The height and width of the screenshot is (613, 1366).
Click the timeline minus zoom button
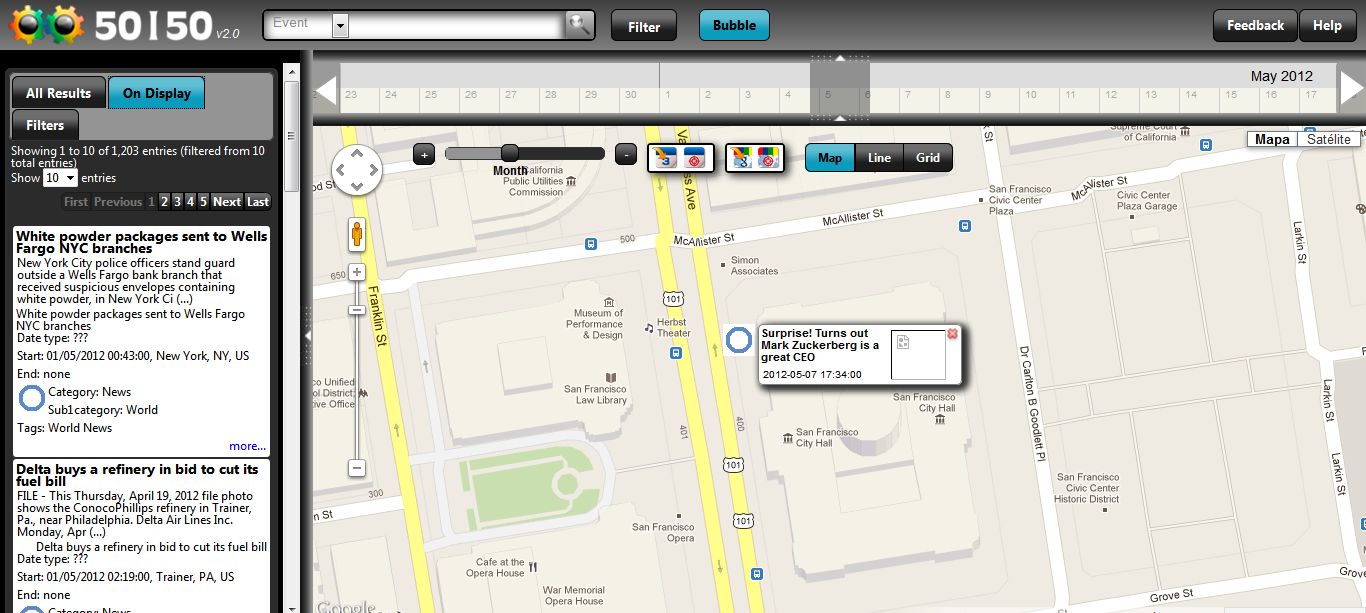pos(625,154)
